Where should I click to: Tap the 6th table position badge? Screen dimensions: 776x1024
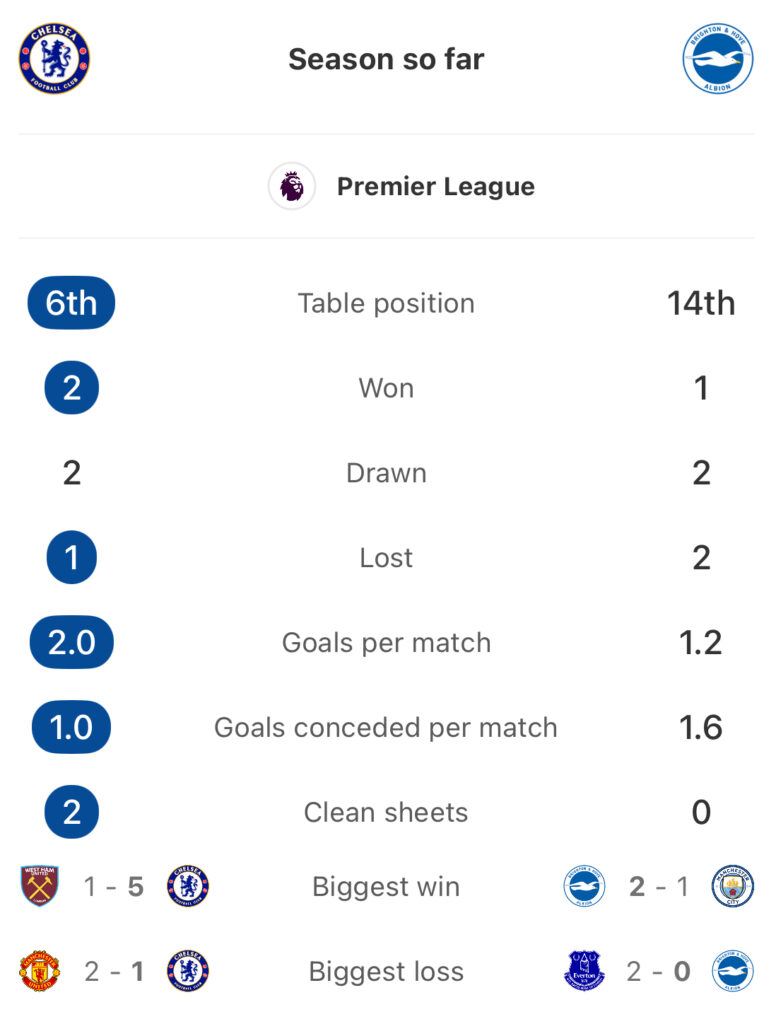pyautogui.click(x=71, y=303)
